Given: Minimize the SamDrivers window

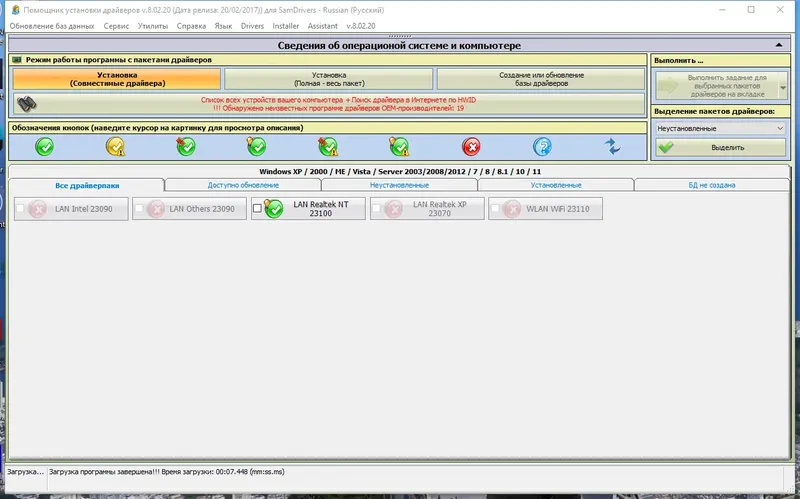Looking at the screenshot, I should coord(722,10).
